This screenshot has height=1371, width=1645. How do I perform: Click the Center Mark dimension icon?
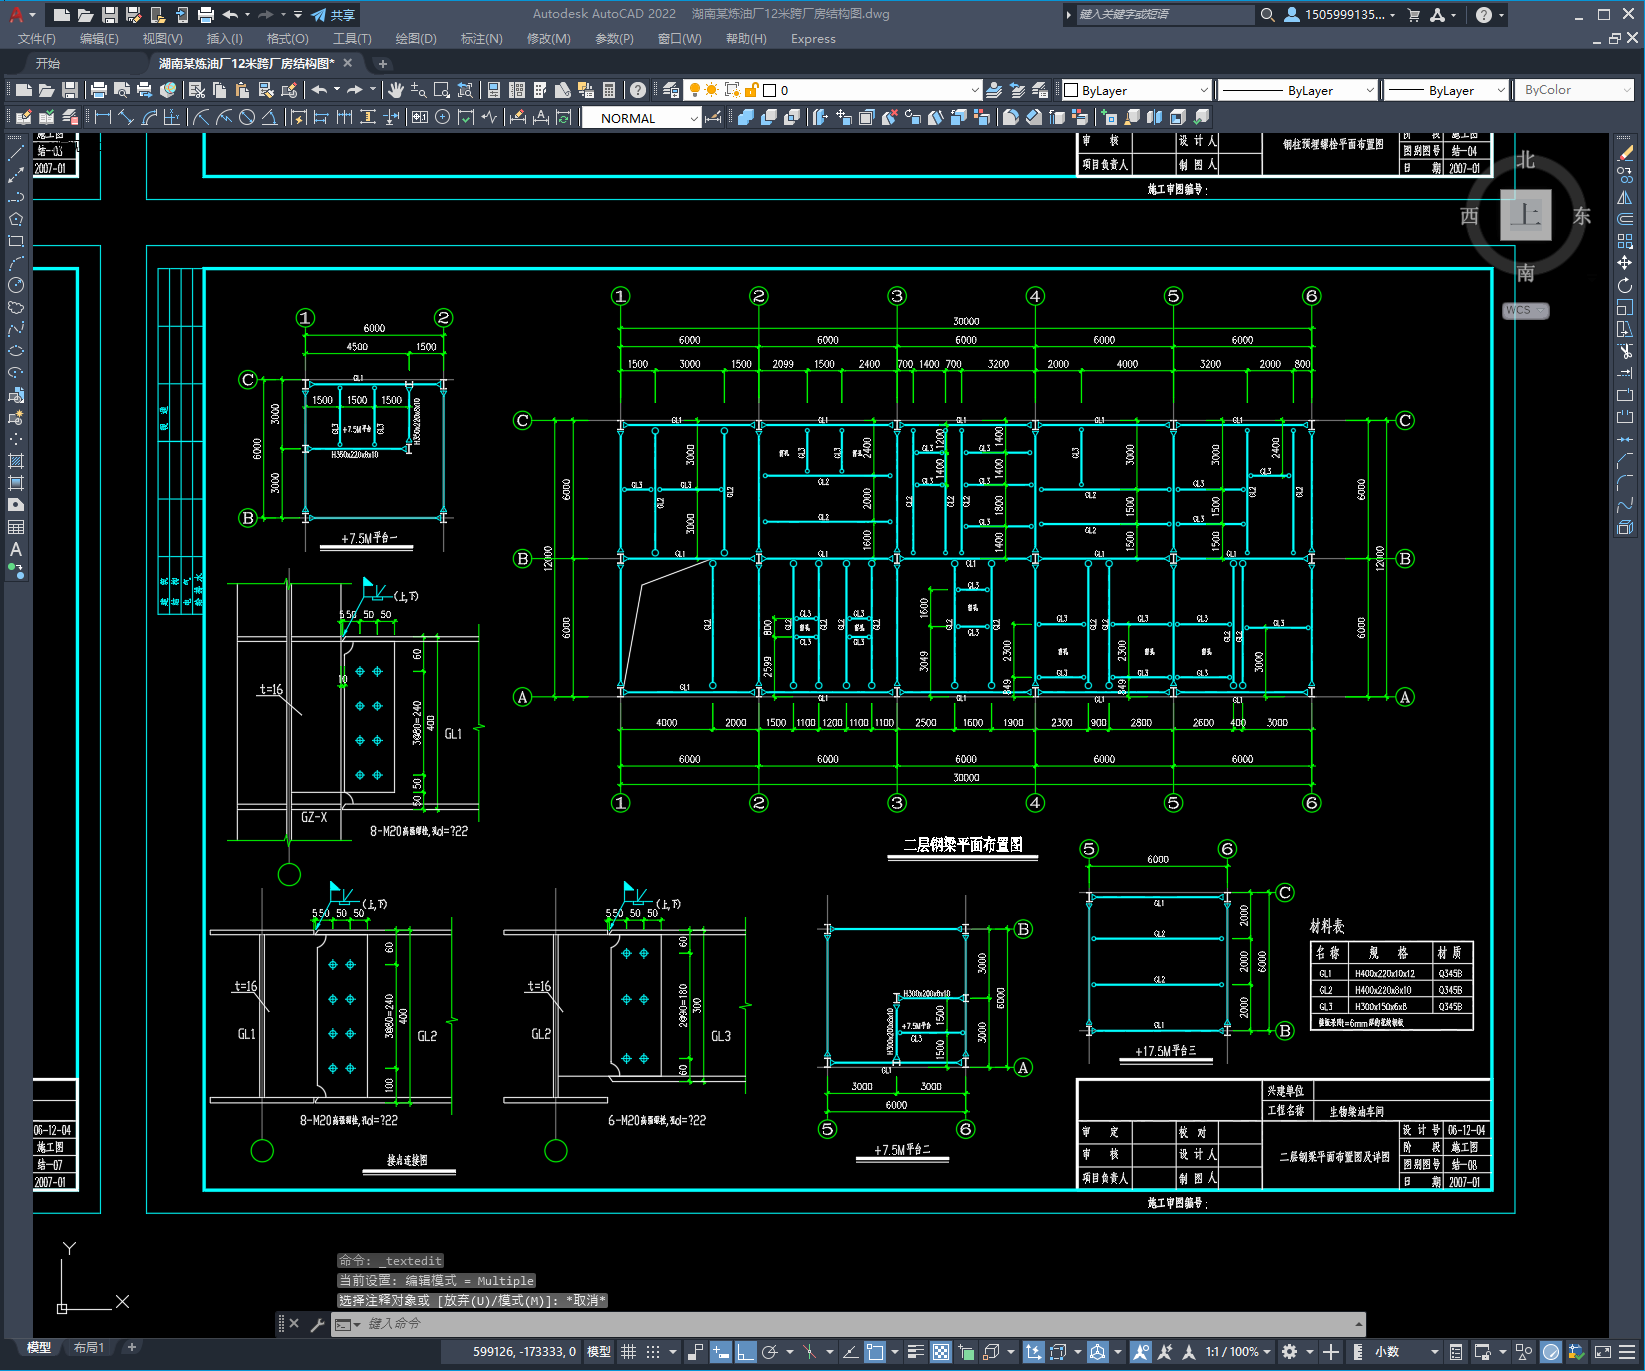click(442, 117)
